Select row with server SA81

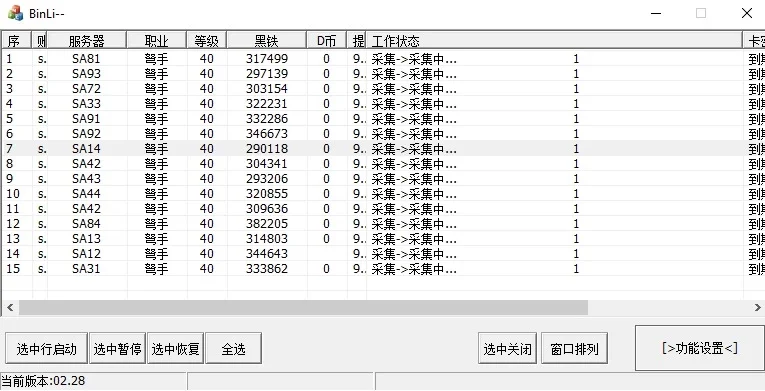383,59
